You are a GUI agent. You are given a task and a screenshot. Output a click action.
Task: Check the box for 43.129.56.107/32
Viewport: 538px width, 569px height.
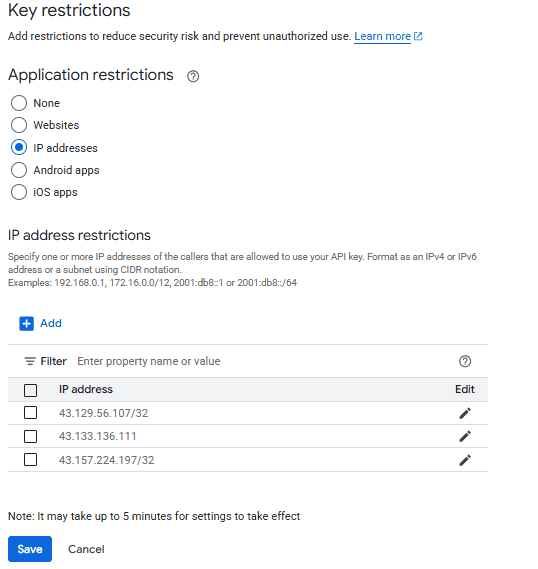coord(30,413)
